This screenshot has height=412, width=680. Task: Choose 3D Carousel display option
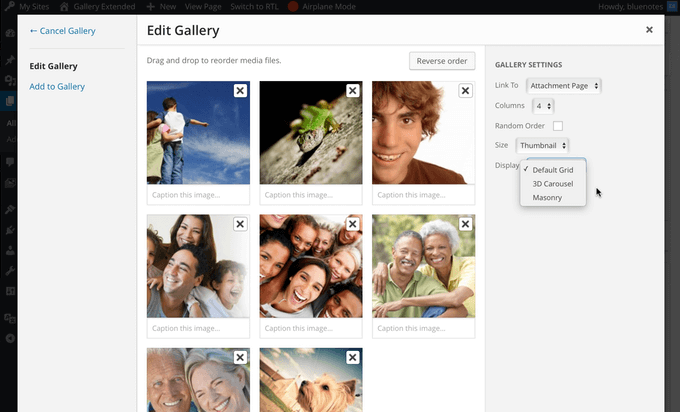553,184
